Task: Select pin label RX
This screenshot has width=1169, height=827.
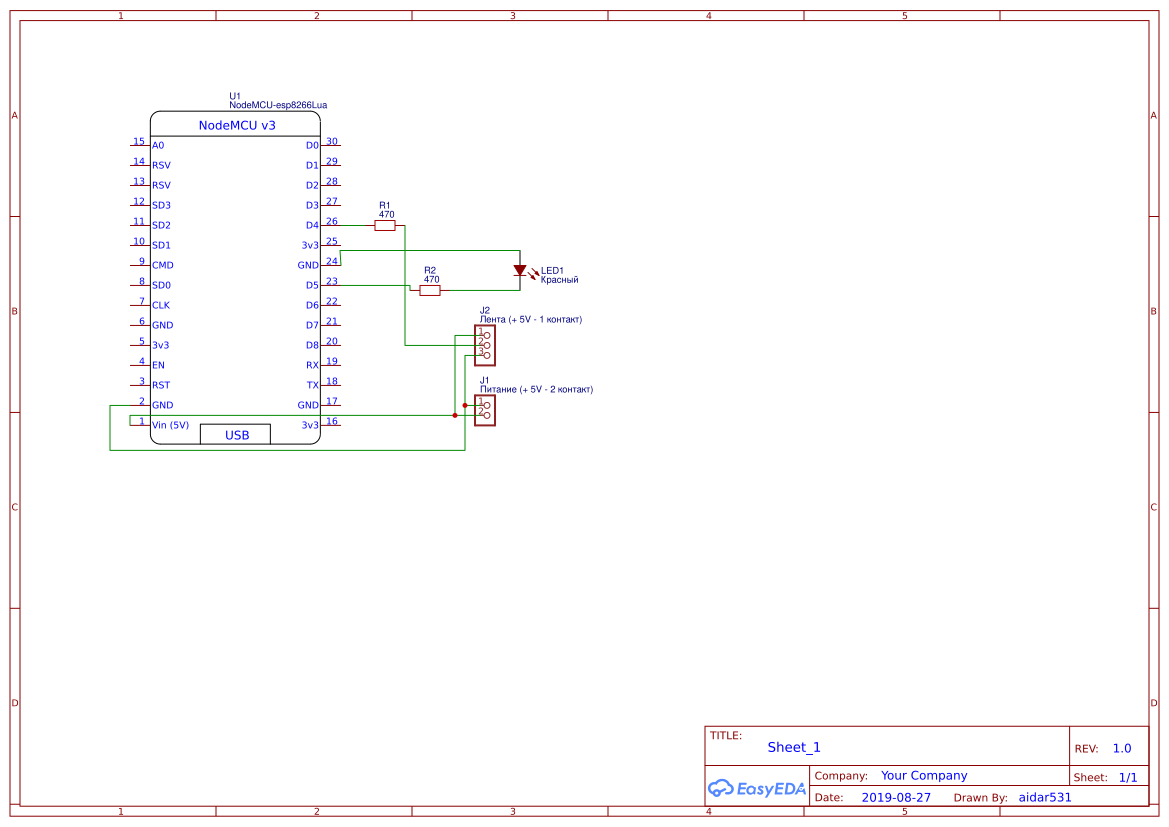Action: coord(312,365)
